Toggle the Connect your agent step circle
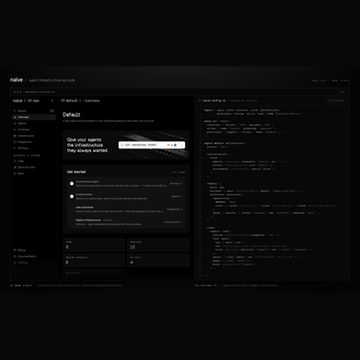This screenshot has height=360, width=360. pyautogui.click(x=72, y=184)
